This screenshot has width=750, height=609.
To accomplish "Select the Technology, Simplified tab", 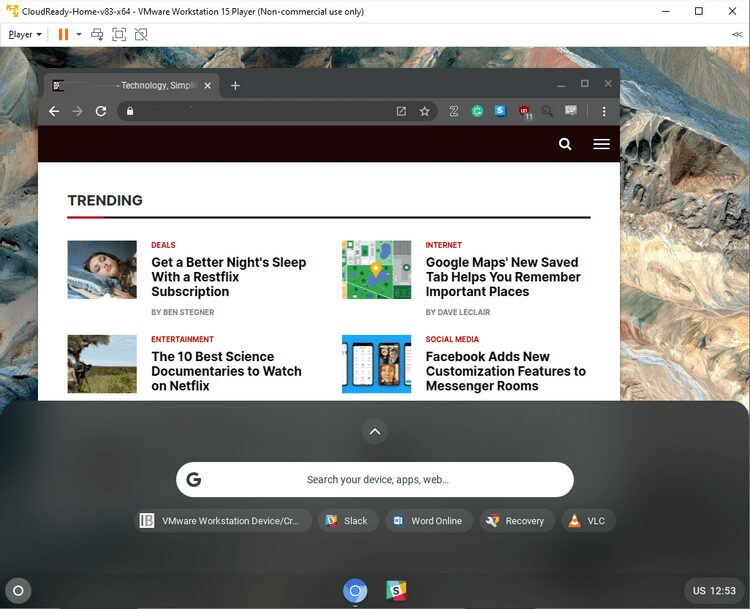I will pyautogui.click(x=132, y=86).
